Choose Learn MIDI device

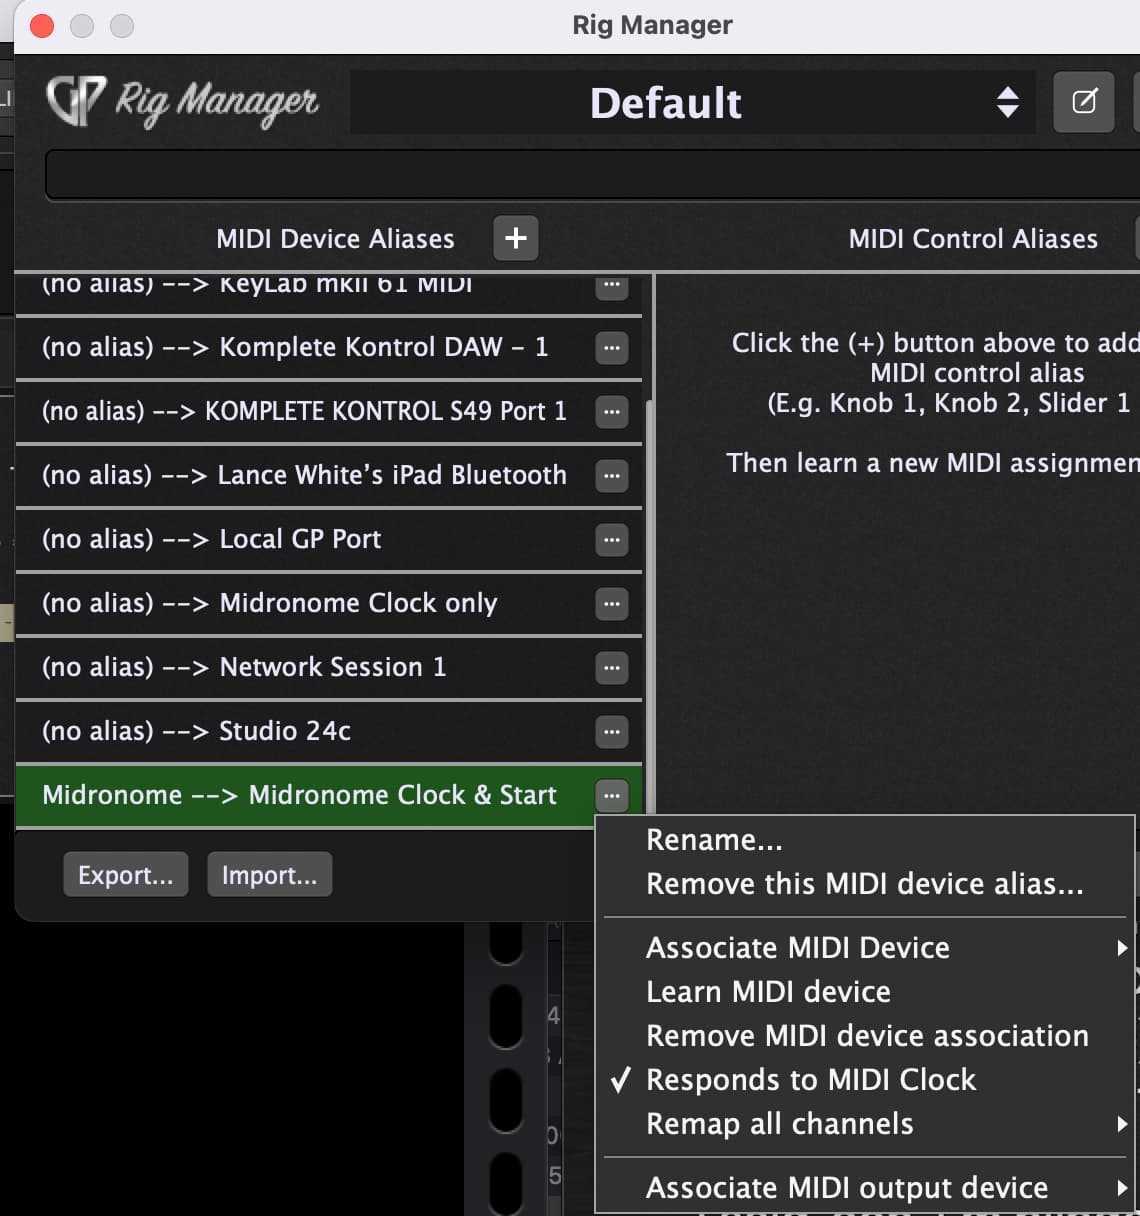[x=865, y=992]
